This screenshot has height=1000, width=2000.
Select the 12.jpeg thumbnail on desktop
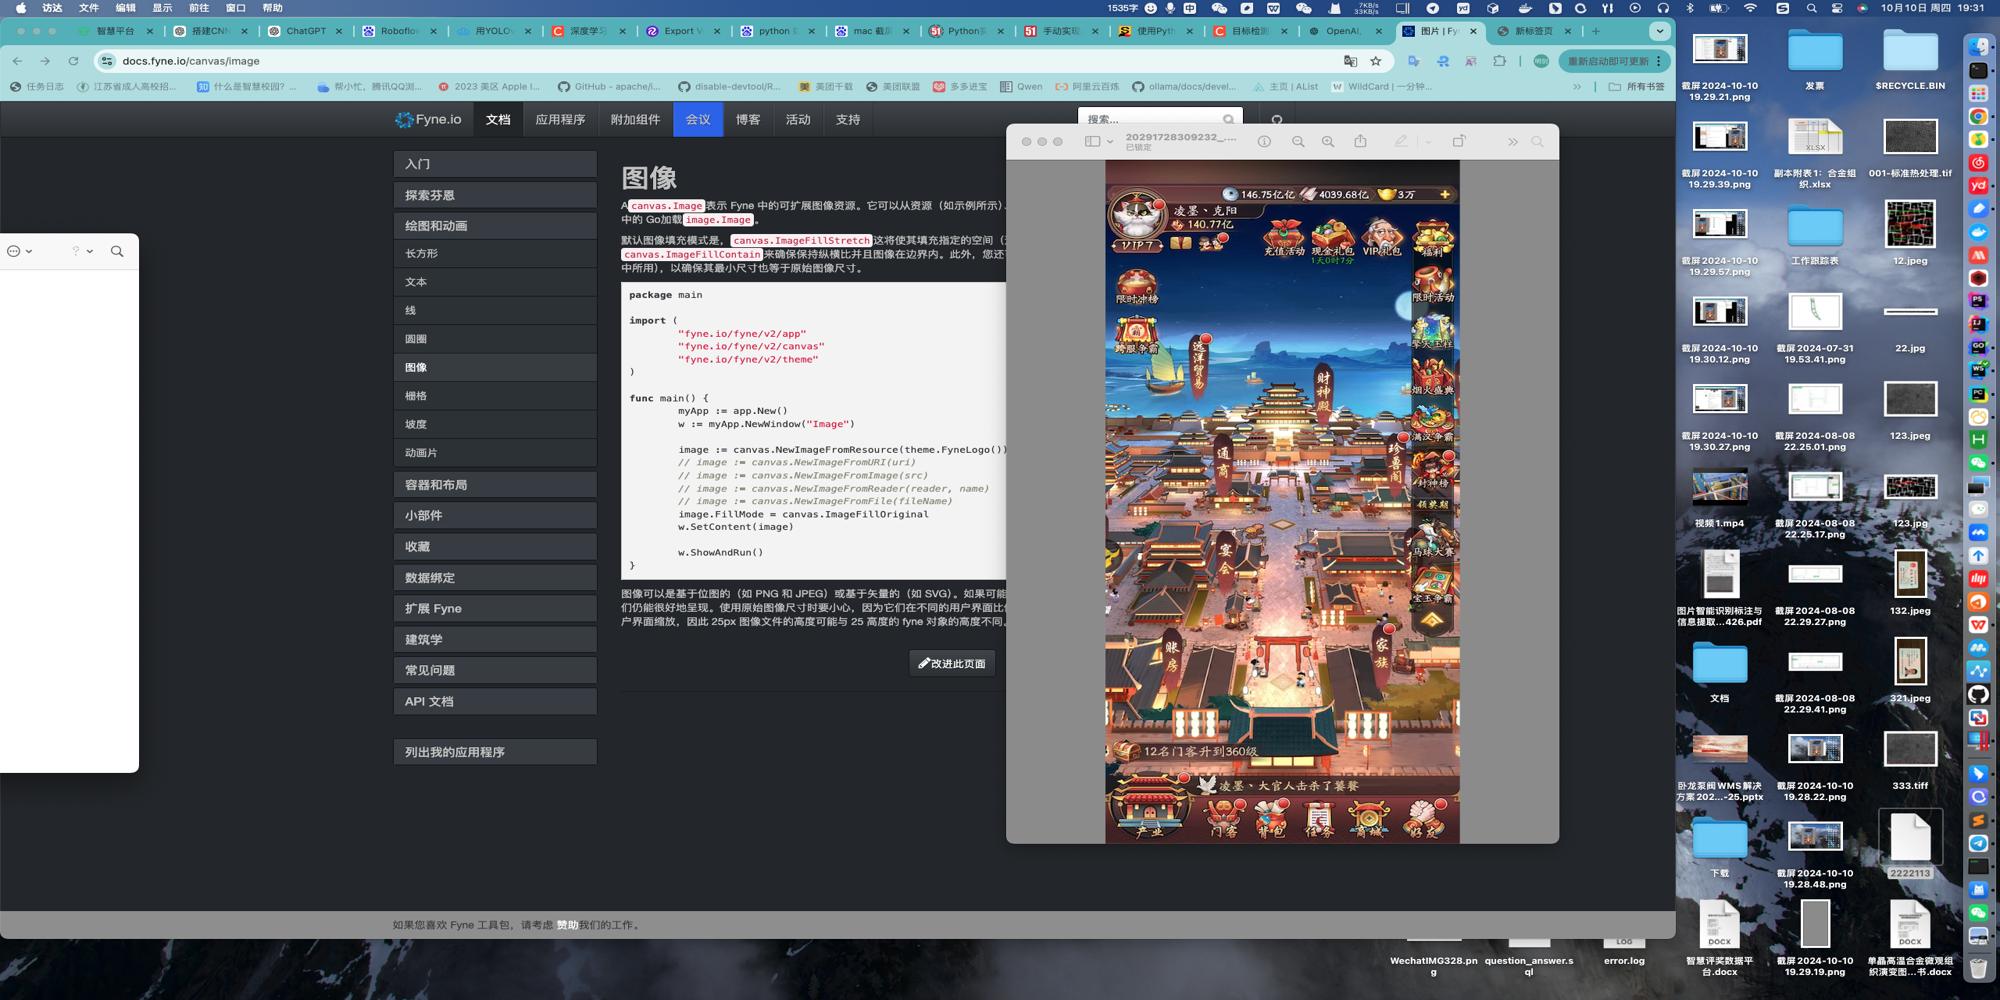coord(1910,225)
